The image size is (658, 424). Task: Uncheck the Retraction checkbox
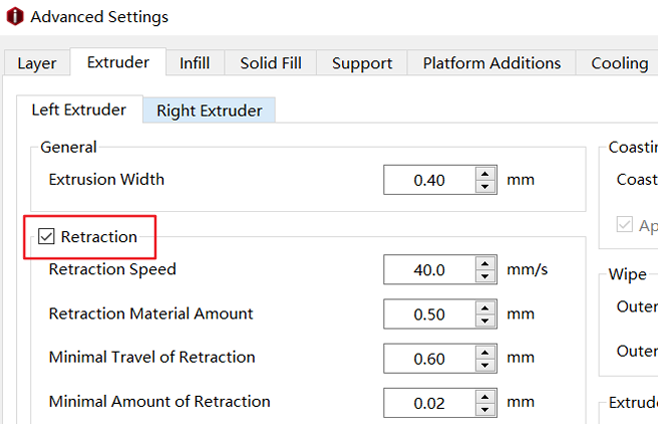(x=46, y=236)
